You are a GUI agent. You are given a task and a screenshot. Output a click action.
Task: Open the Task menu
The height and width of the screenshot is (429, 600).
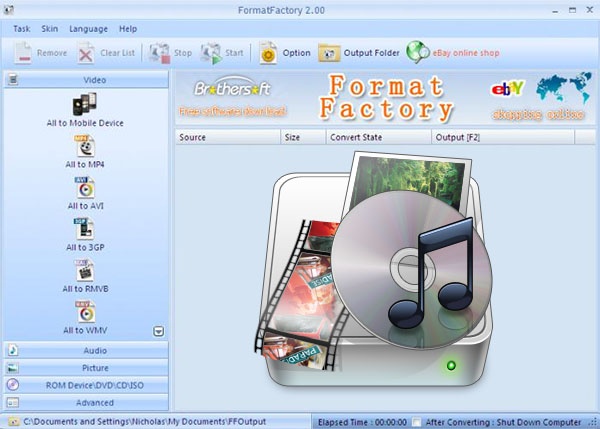[x=21, y=29]
